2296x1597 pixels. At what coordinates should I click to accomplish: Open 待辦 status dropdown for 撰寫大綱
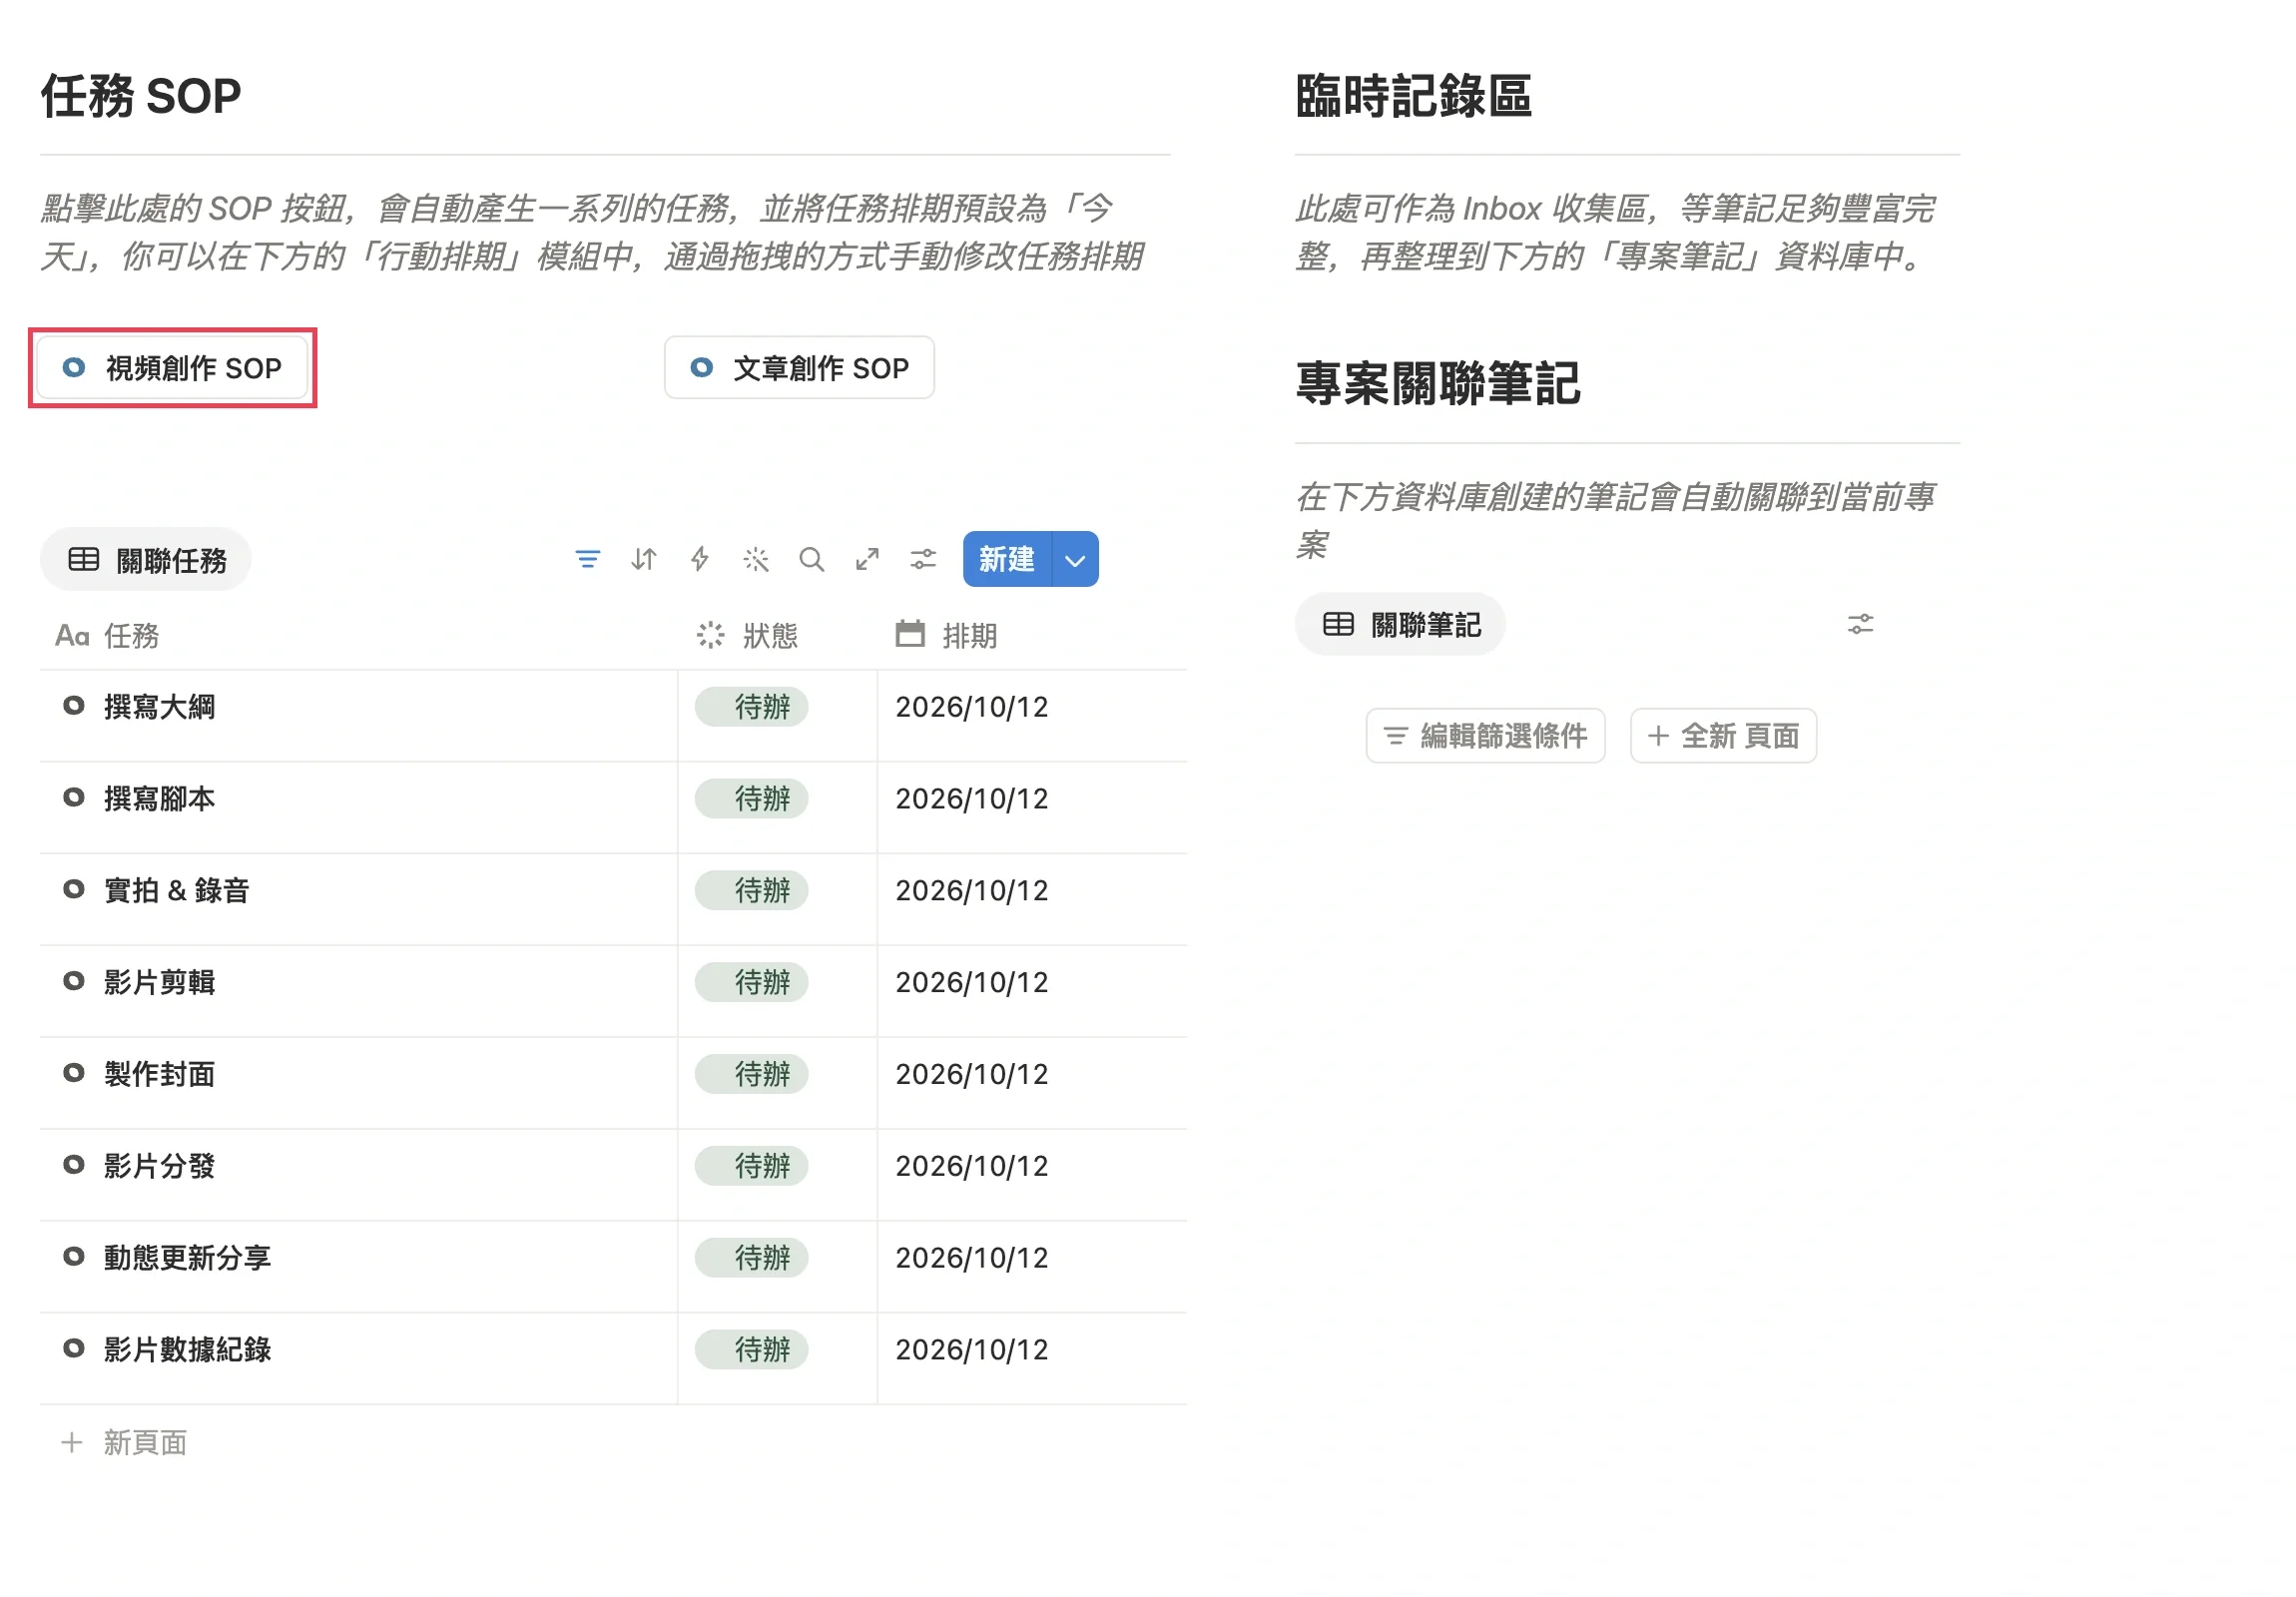[x=751, y=707]
